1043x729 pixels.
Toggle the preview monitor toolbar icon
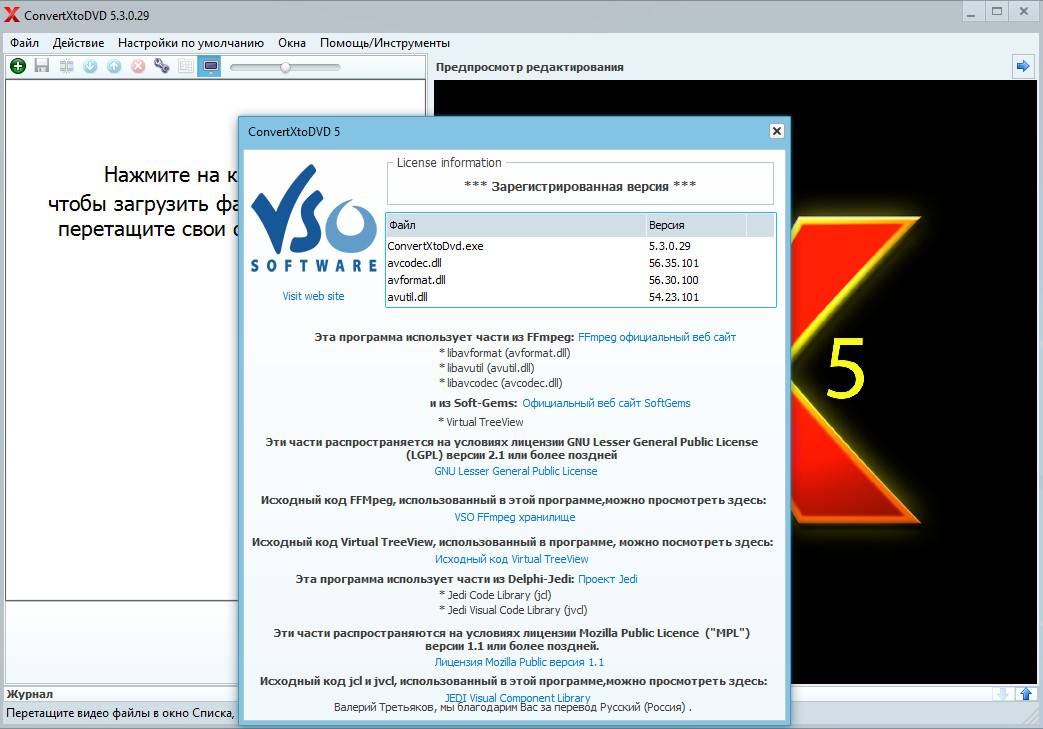click(x=210, y=66)
